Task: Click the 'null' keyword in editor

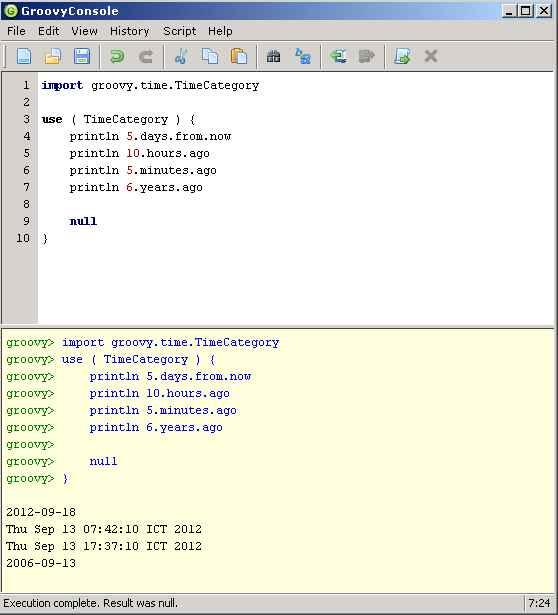Action: pos(83,221)
